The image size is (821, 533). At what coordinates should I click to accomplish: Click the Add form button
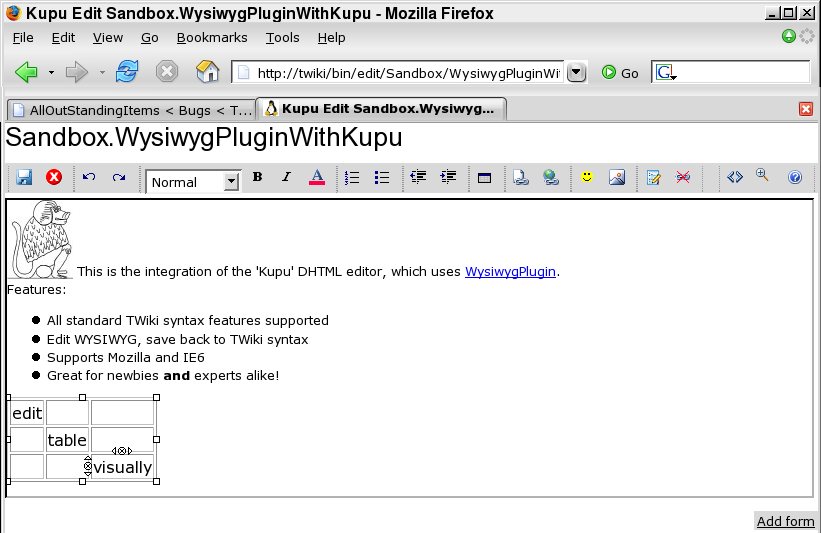point(785,521)
